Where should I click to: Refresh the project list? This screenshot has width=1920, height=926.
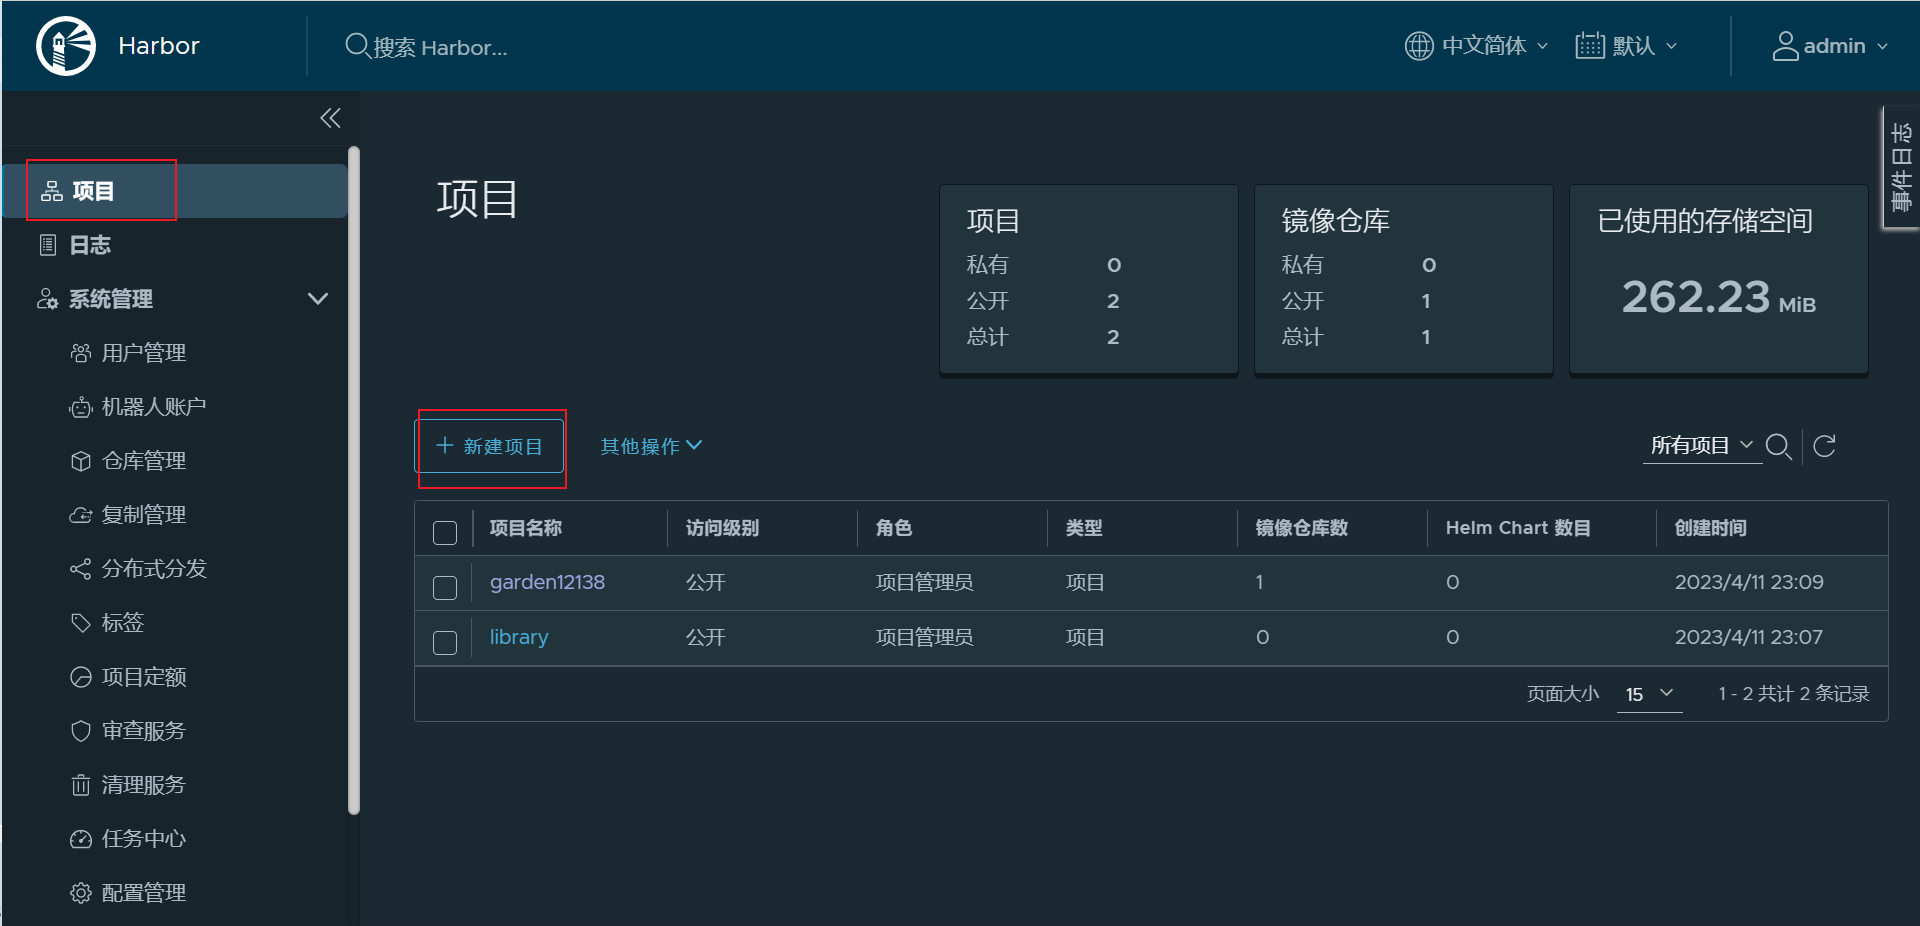[1825, 446]
